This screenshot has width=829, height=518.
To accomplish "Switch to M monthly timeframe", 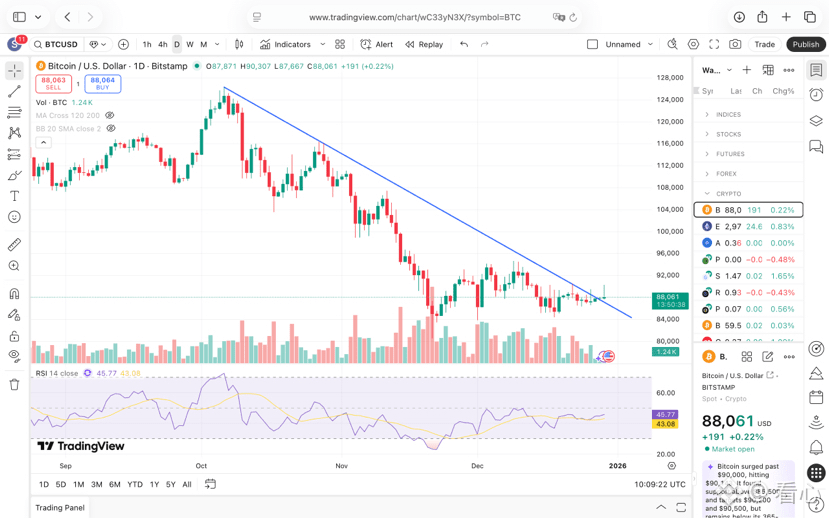I will point(204,44).
